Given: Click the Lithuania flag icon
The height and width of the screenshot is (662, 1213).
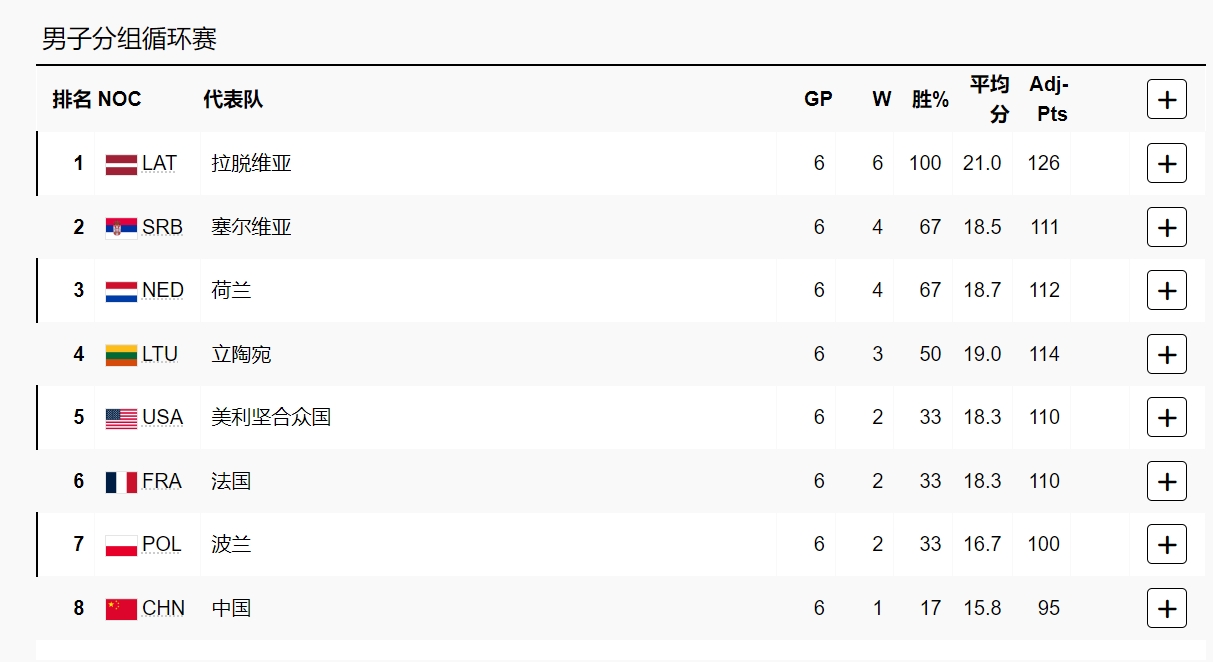Looking at the screenshot, I should tap(121, 355).
